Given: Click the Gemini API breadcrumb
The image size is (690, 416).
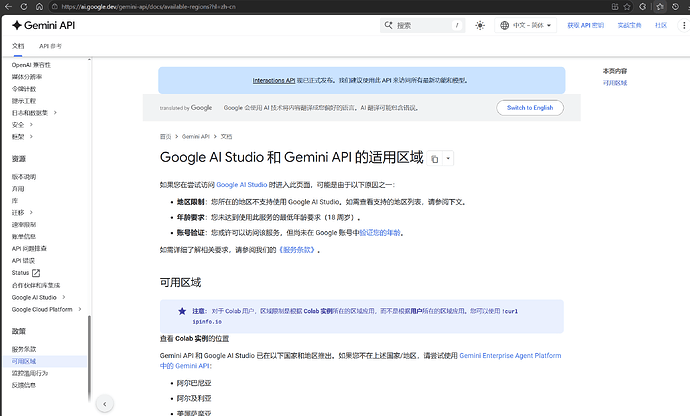Looking at the screenshot, I should 196,137.
